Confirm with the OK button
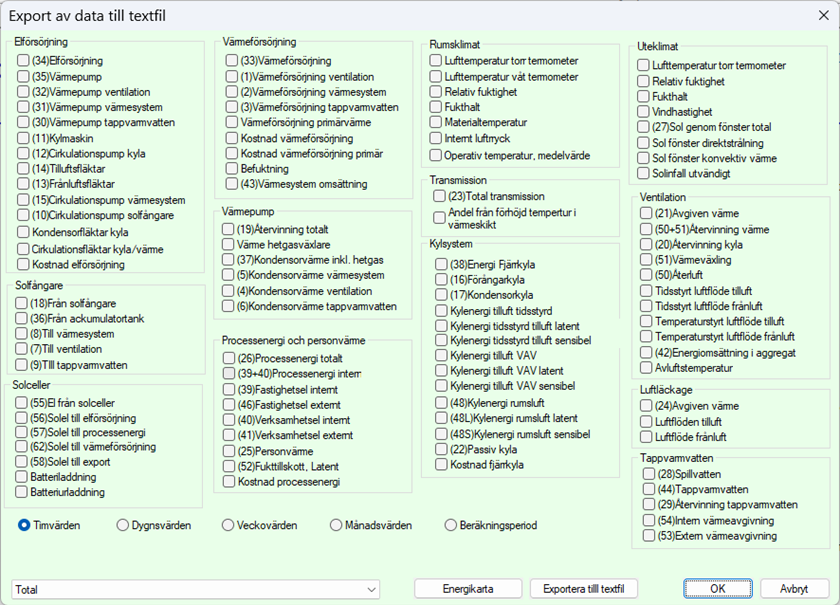 717,589
